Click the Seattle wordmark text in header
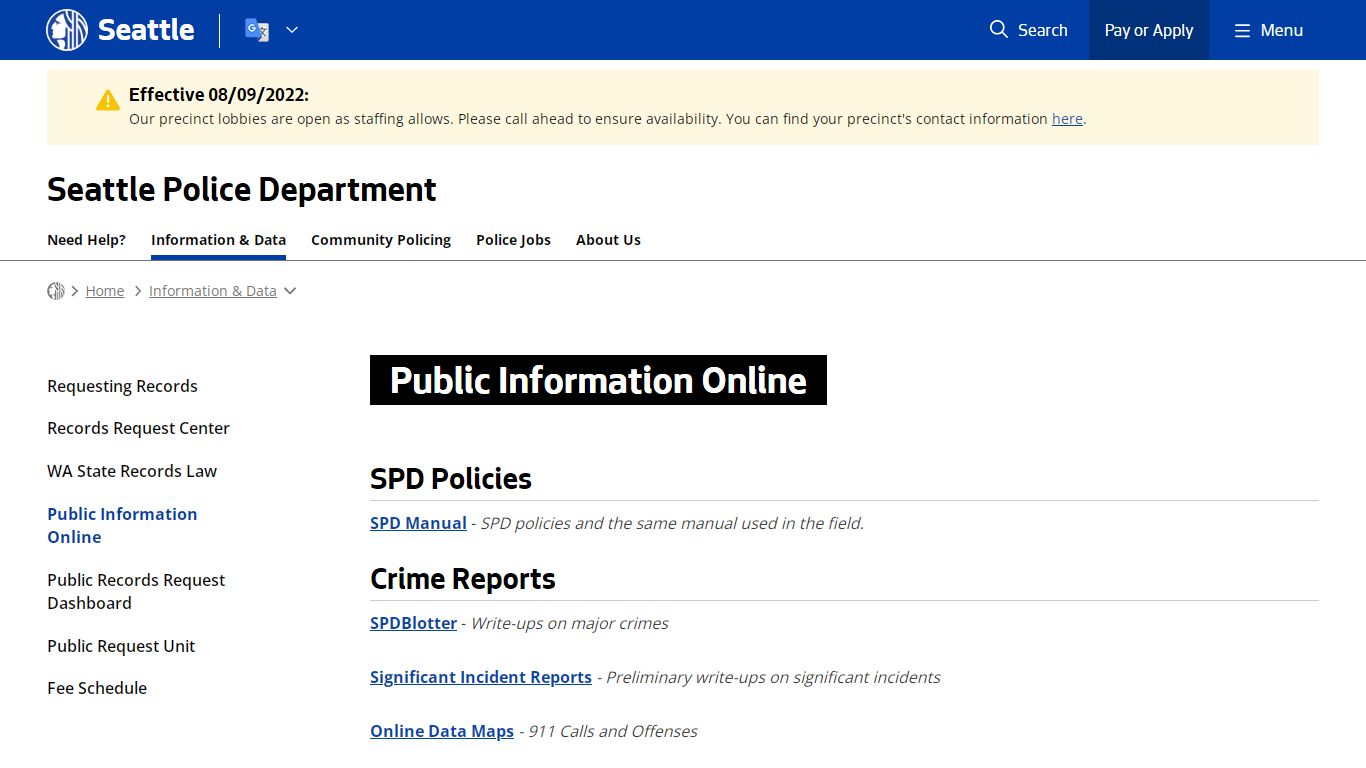This screenshot has width=1366, height=768. click(146, 30)
